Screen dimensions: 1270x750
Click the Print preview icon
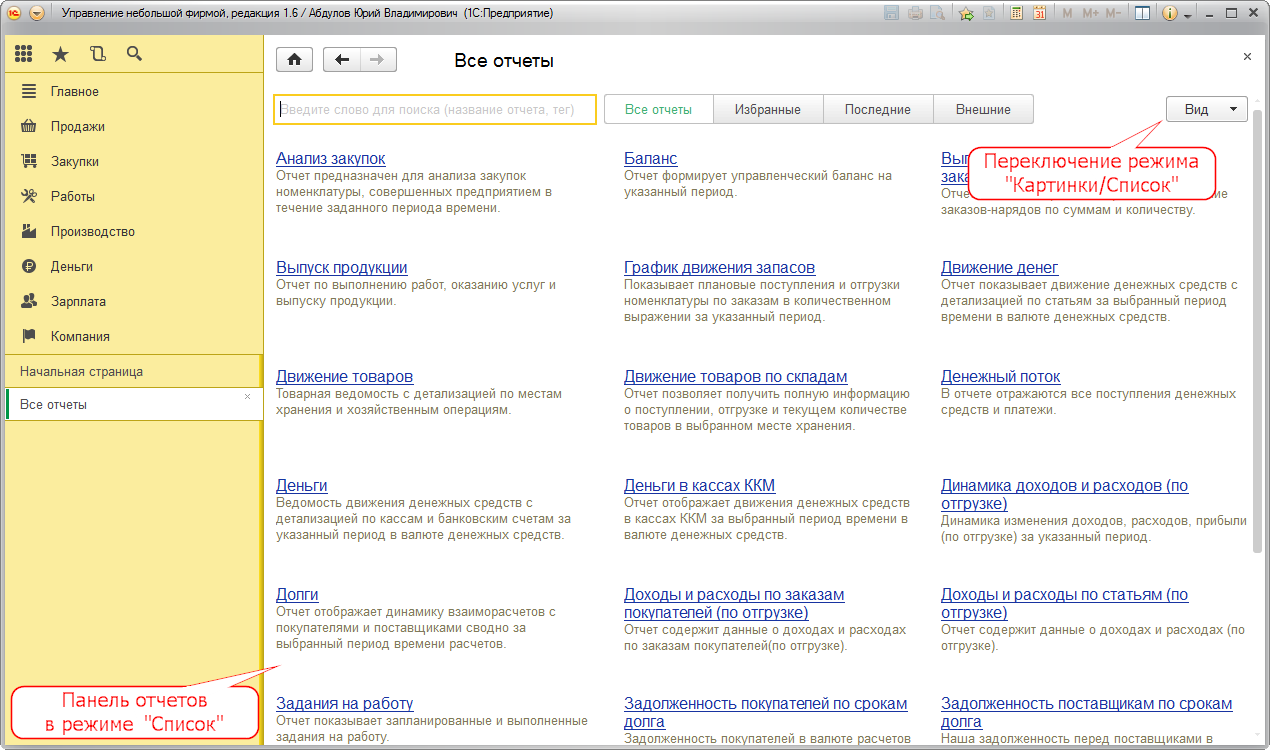tap(937, 14)
